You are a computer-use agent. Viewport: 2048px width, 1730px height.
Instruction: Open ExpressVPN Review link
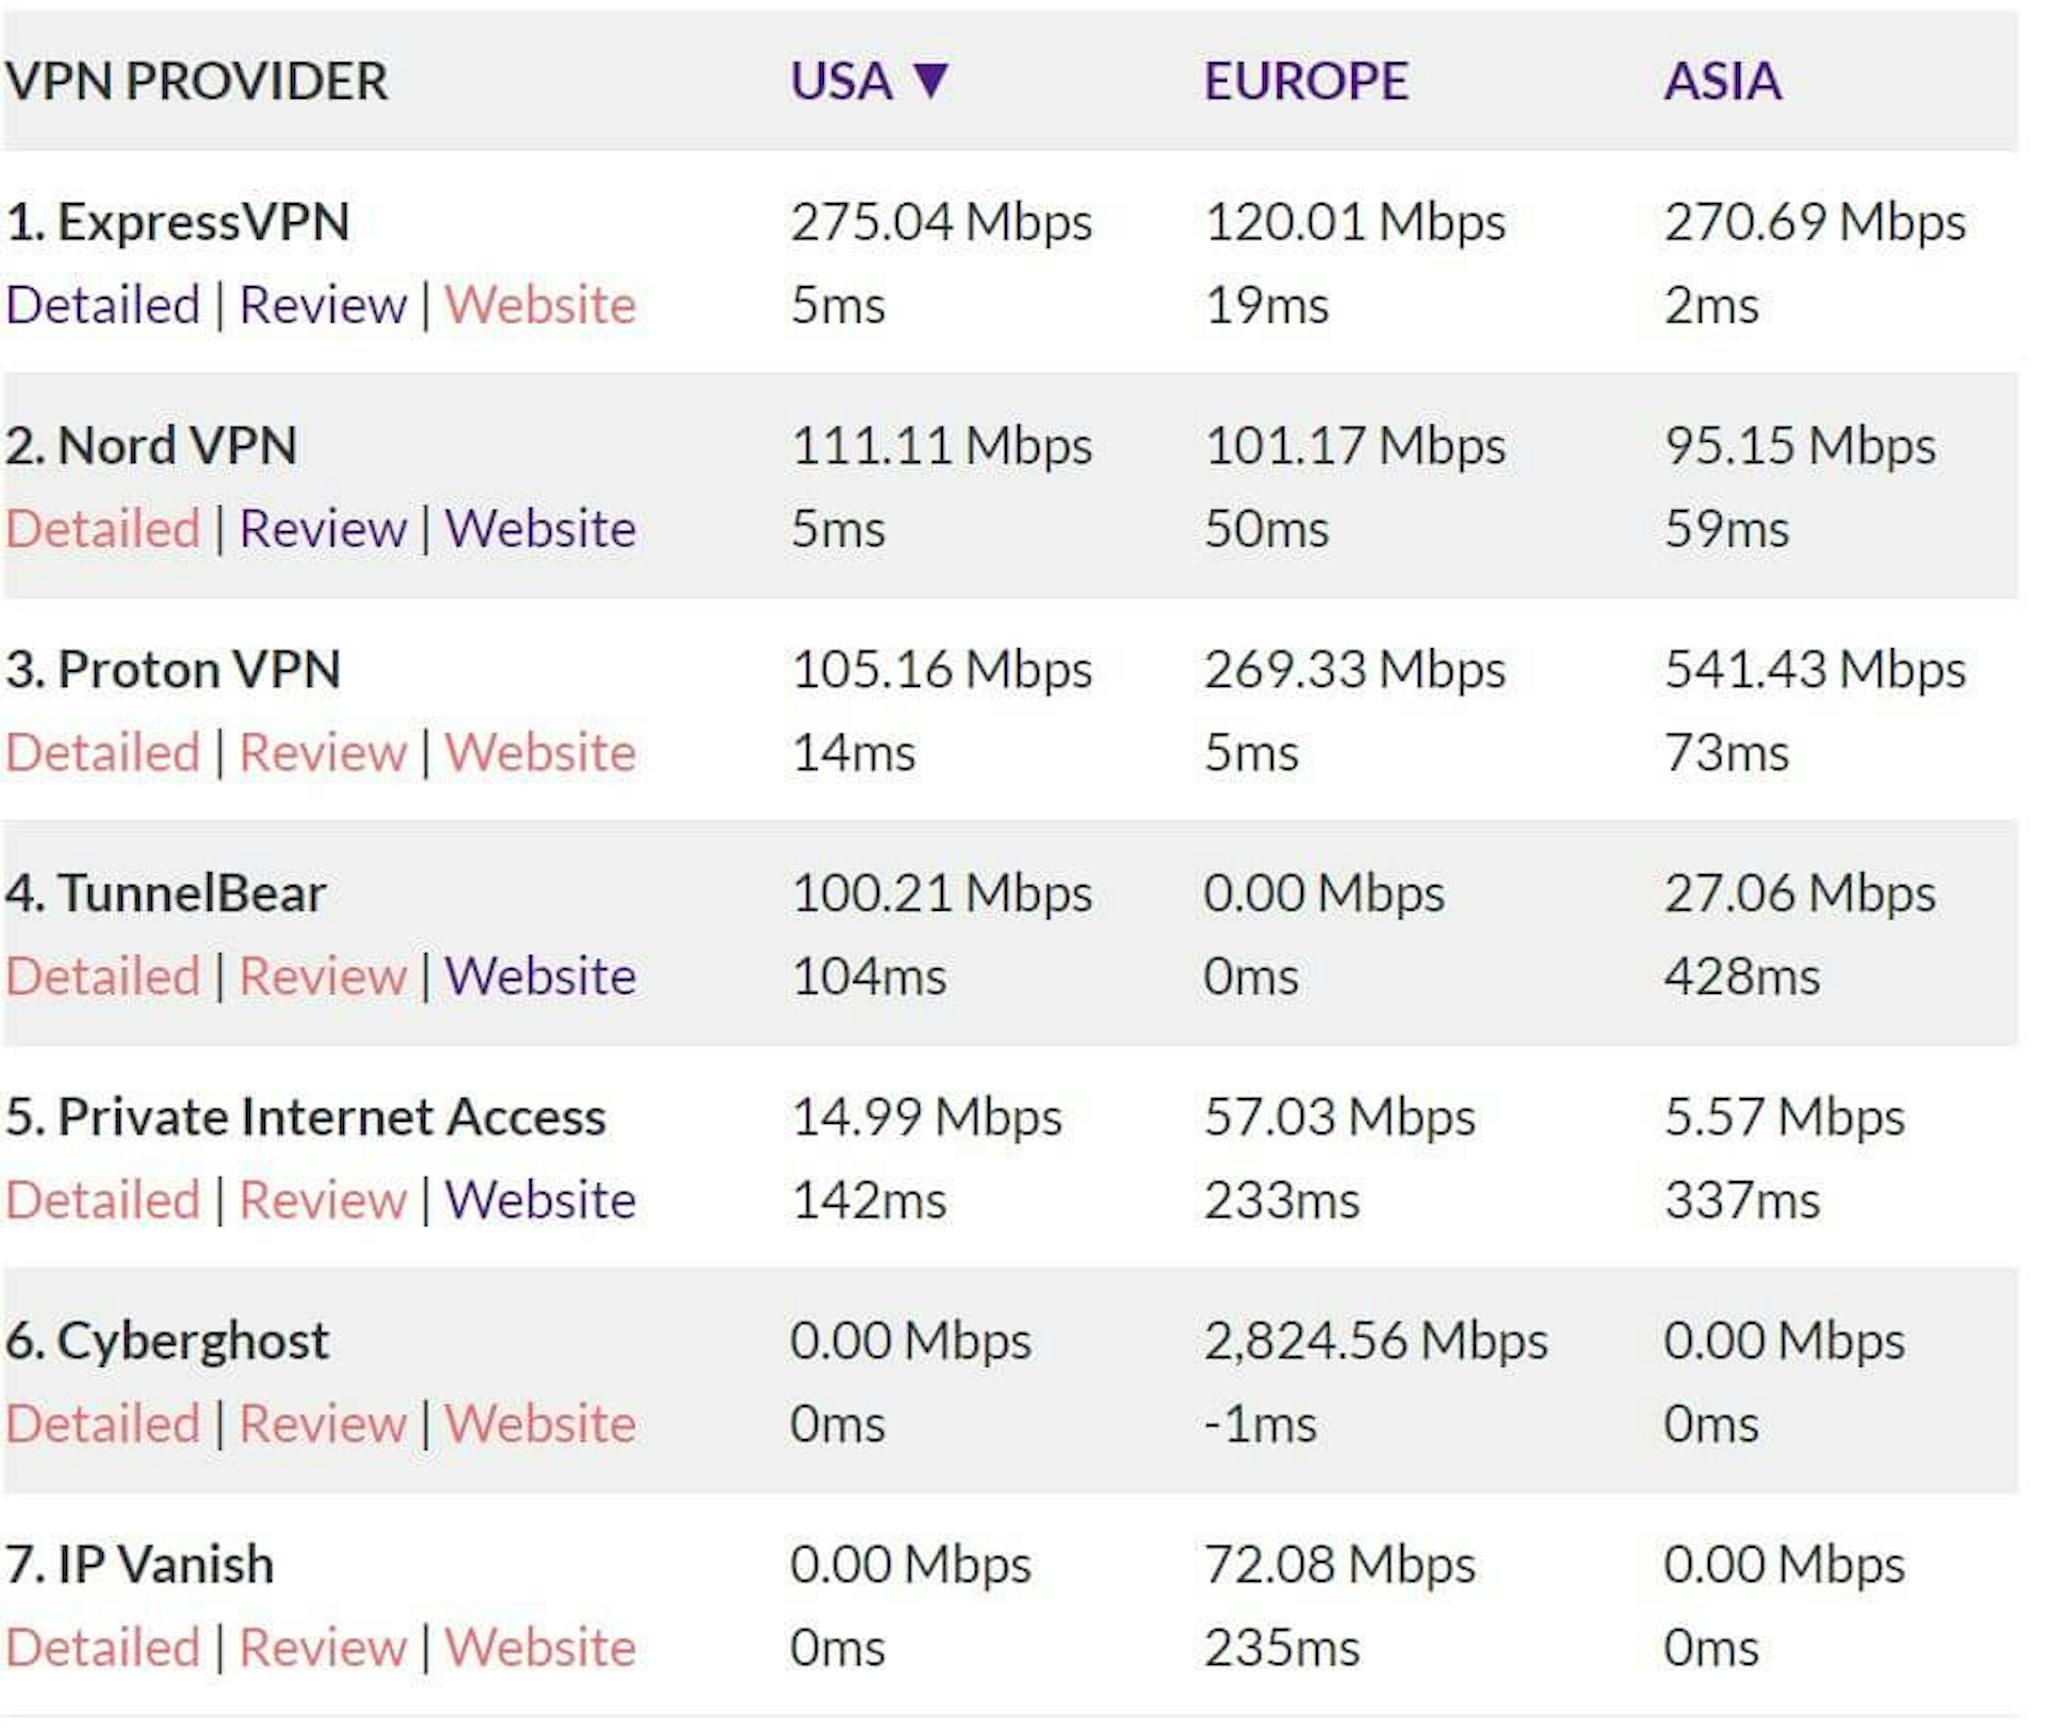(323, 304)
